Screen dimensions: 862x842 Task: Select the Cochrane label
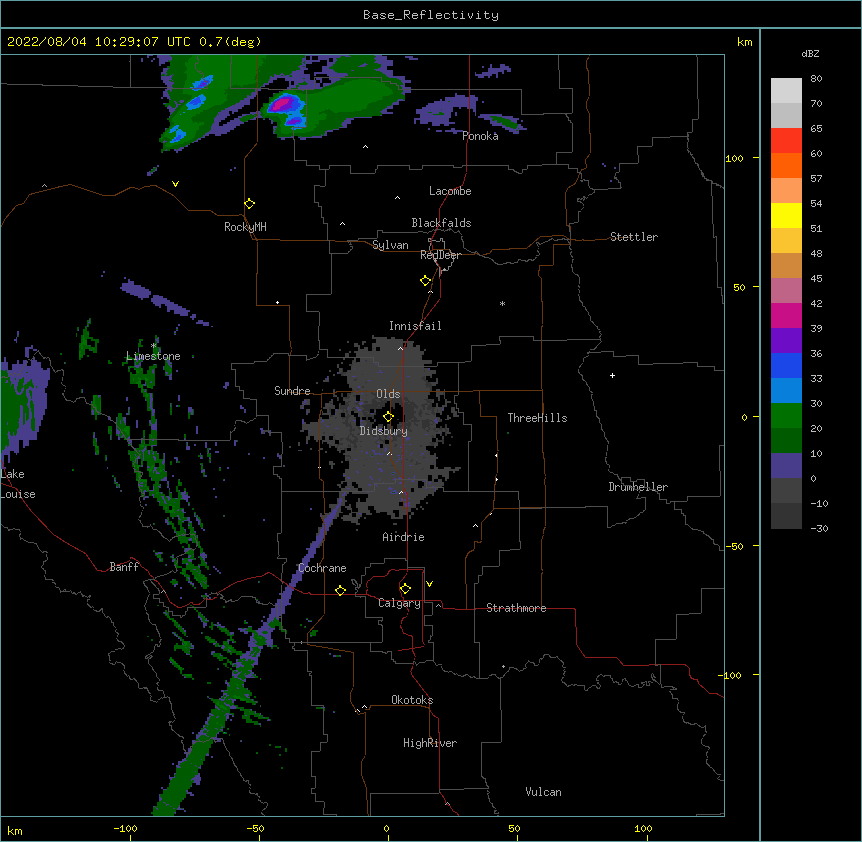(322, 568)
